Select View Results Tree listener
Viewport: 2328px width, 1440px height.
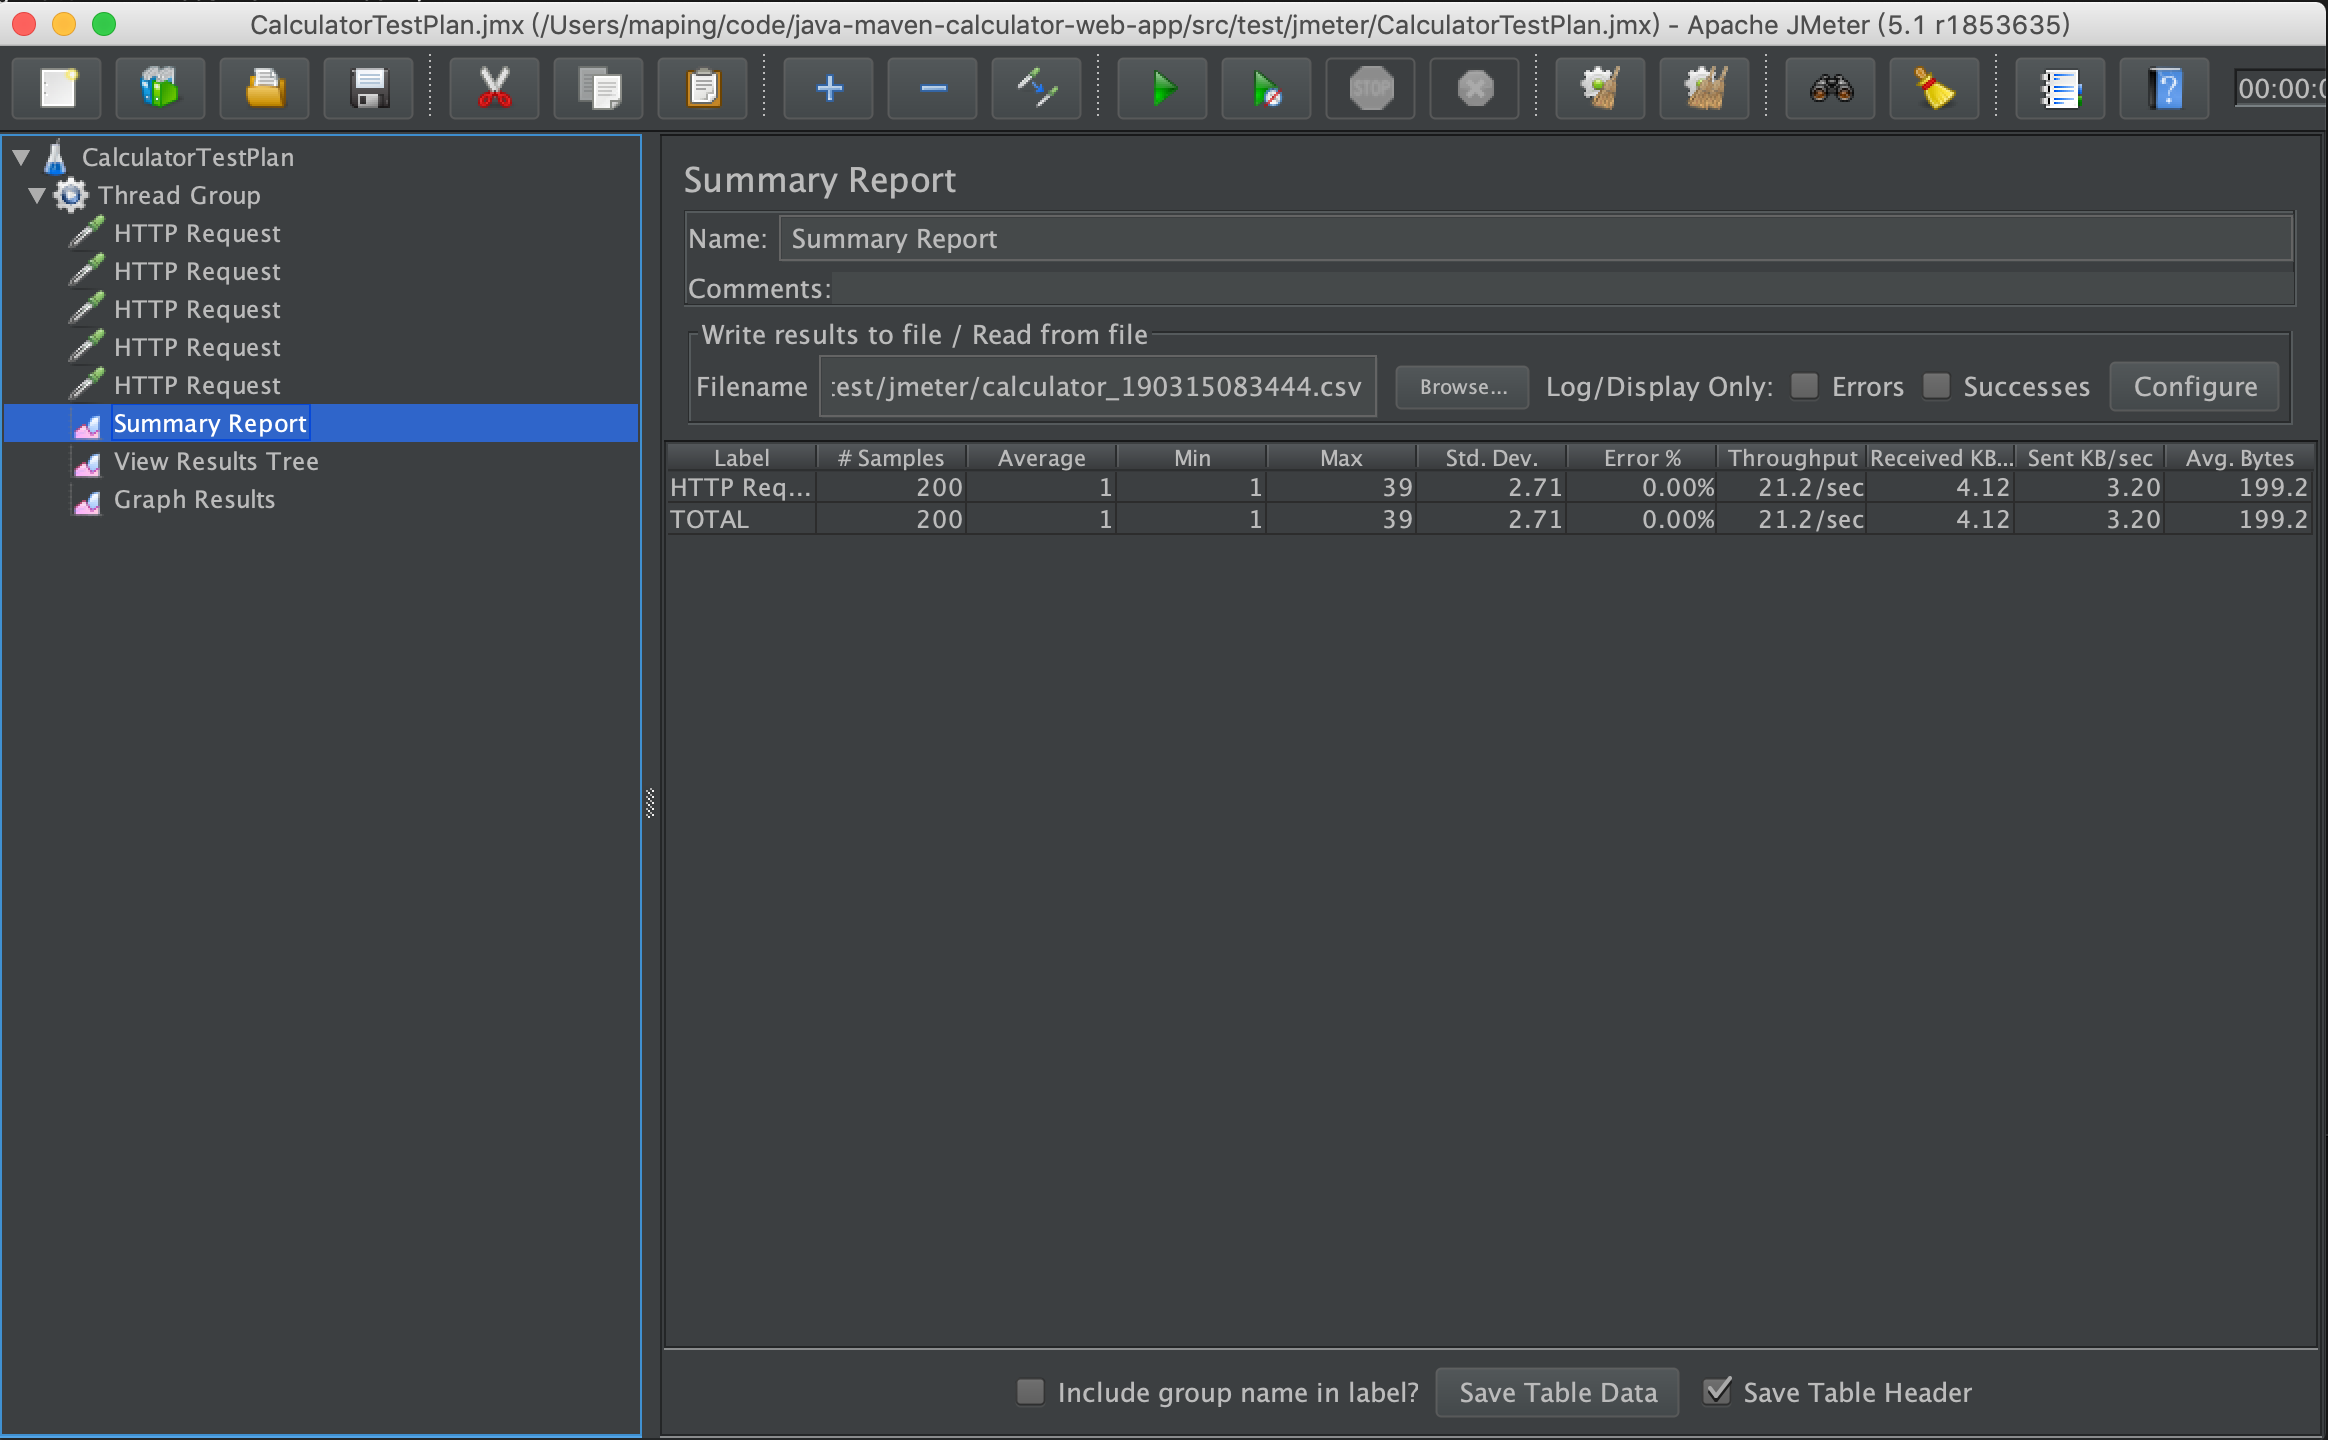pos(215,461)
